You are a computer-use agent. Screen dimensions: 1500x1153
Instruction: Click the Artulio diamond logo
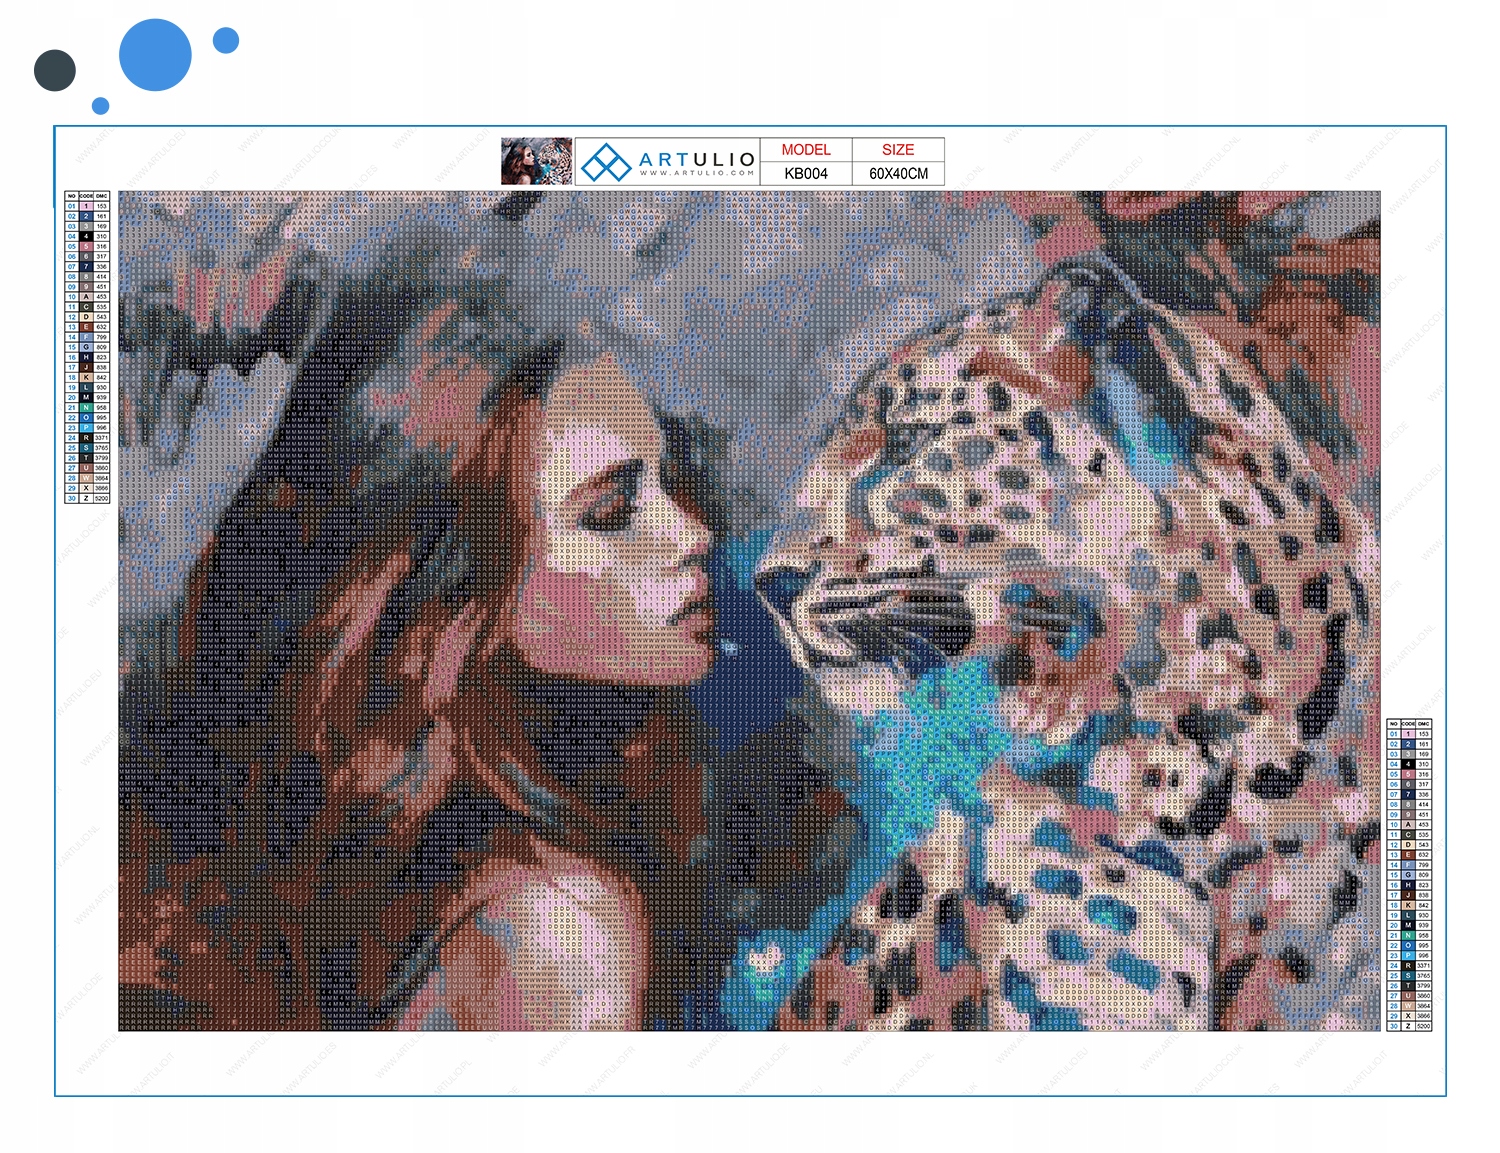click(x=606, y=162)
